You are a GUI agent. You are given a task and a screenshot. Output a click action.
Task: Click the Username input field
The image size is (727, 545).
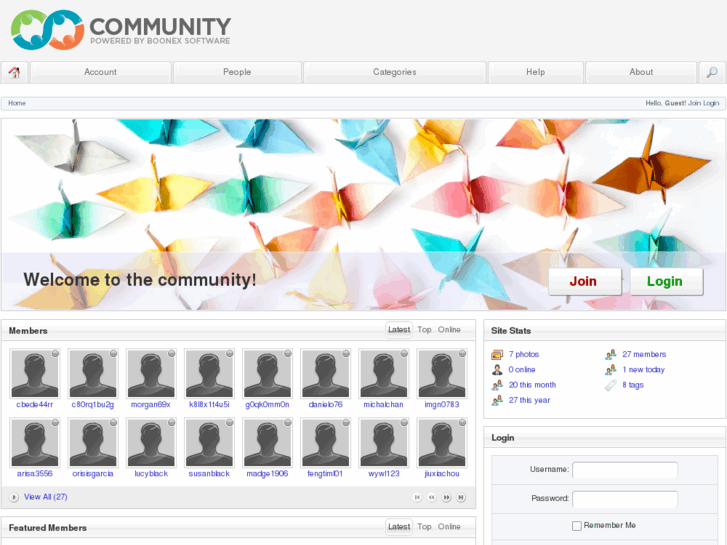point(625,470)
